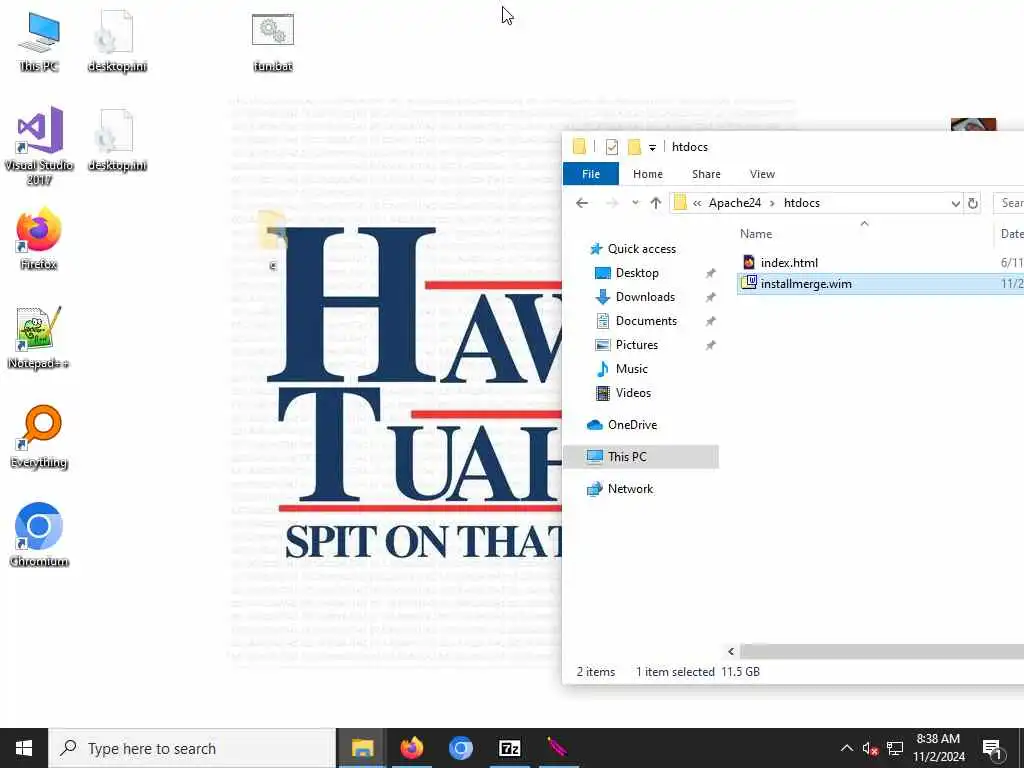
Task: Click the muted volume tray icon
Action: [870, 748]
